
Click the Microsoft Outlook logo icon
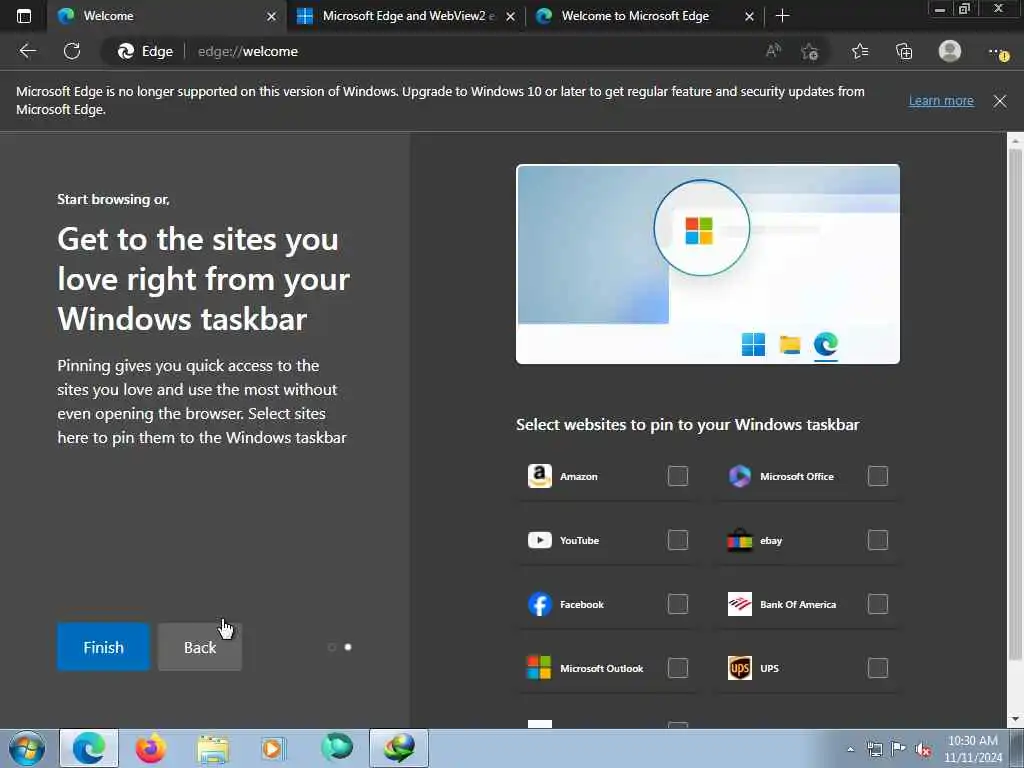coord(539,668)
